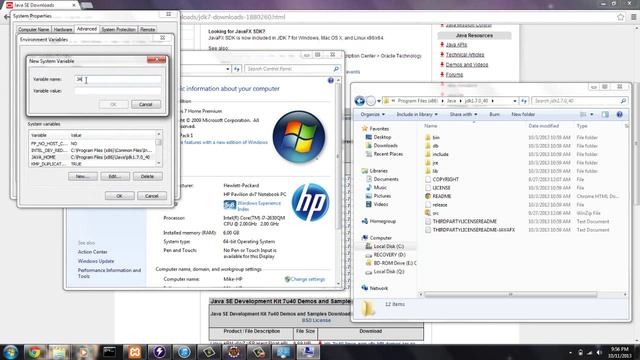Viewport: 640px width, 360px height.
Task: Open the purple lightning bolt taskbar icon
Action: pyautogui.click(x=159, y=352)
